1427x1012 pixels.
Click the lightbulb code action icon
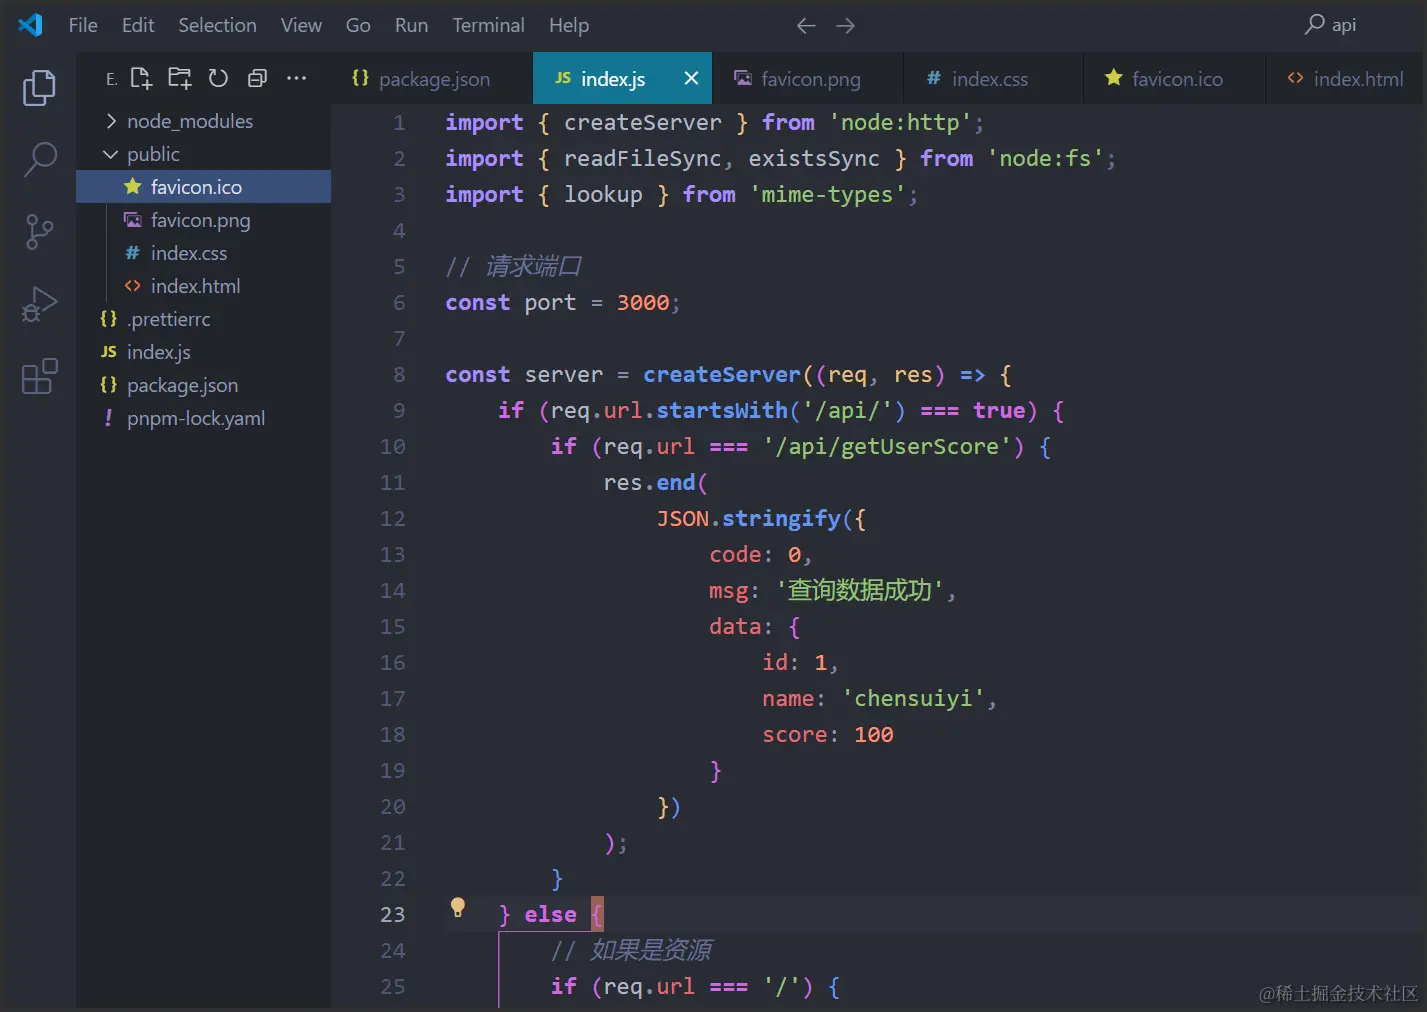[x=458, y=907]
